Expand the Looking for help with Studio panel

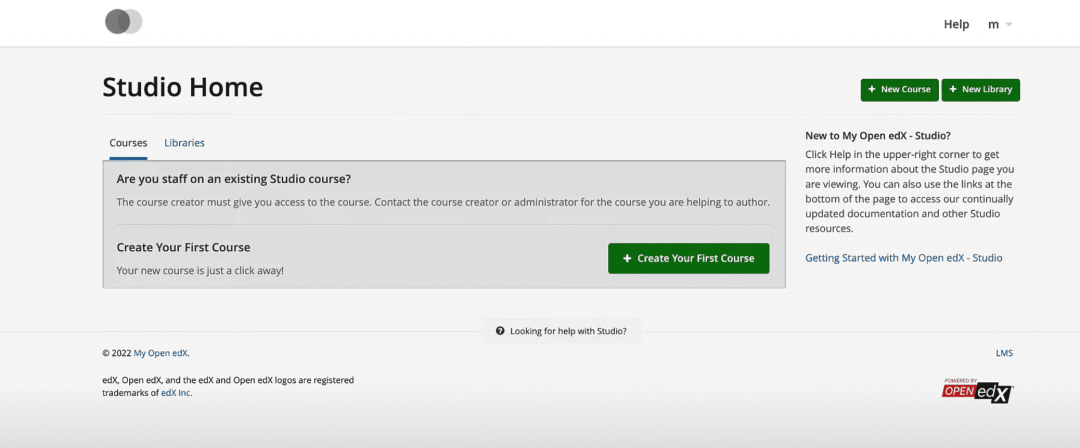(x=561, y=331)
